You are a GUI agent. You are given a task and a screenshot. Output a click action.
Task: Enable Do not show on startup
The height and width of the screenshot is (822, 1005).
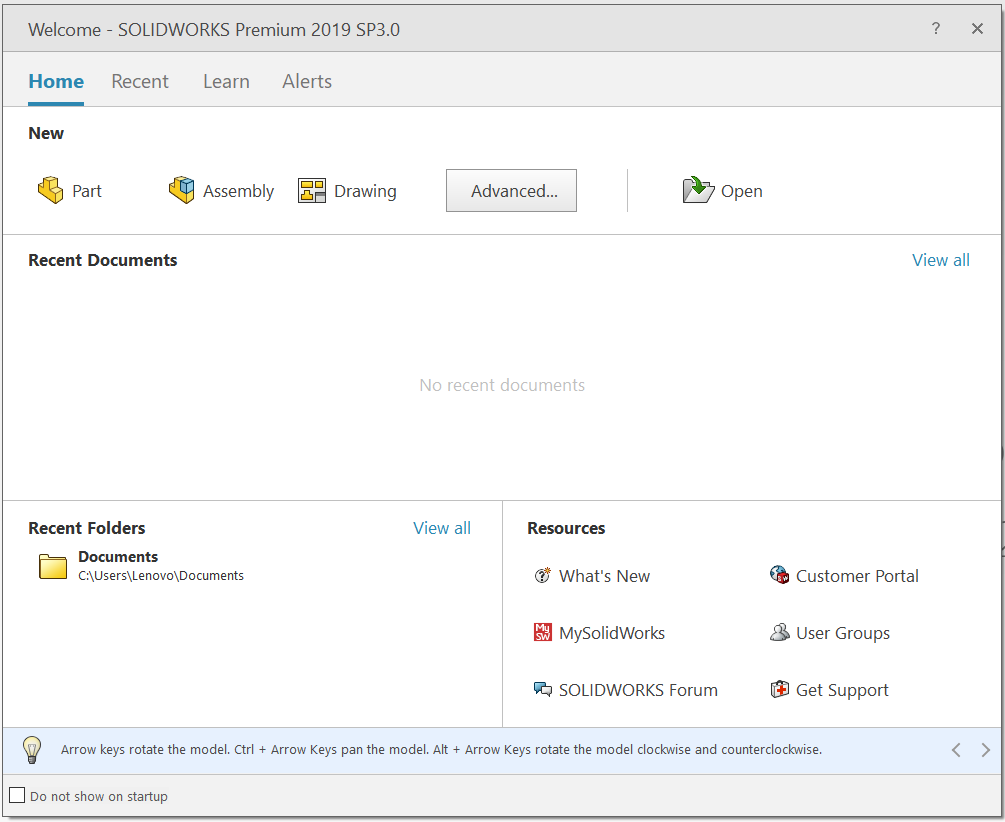pyautogui.click(x=17, y=796)
